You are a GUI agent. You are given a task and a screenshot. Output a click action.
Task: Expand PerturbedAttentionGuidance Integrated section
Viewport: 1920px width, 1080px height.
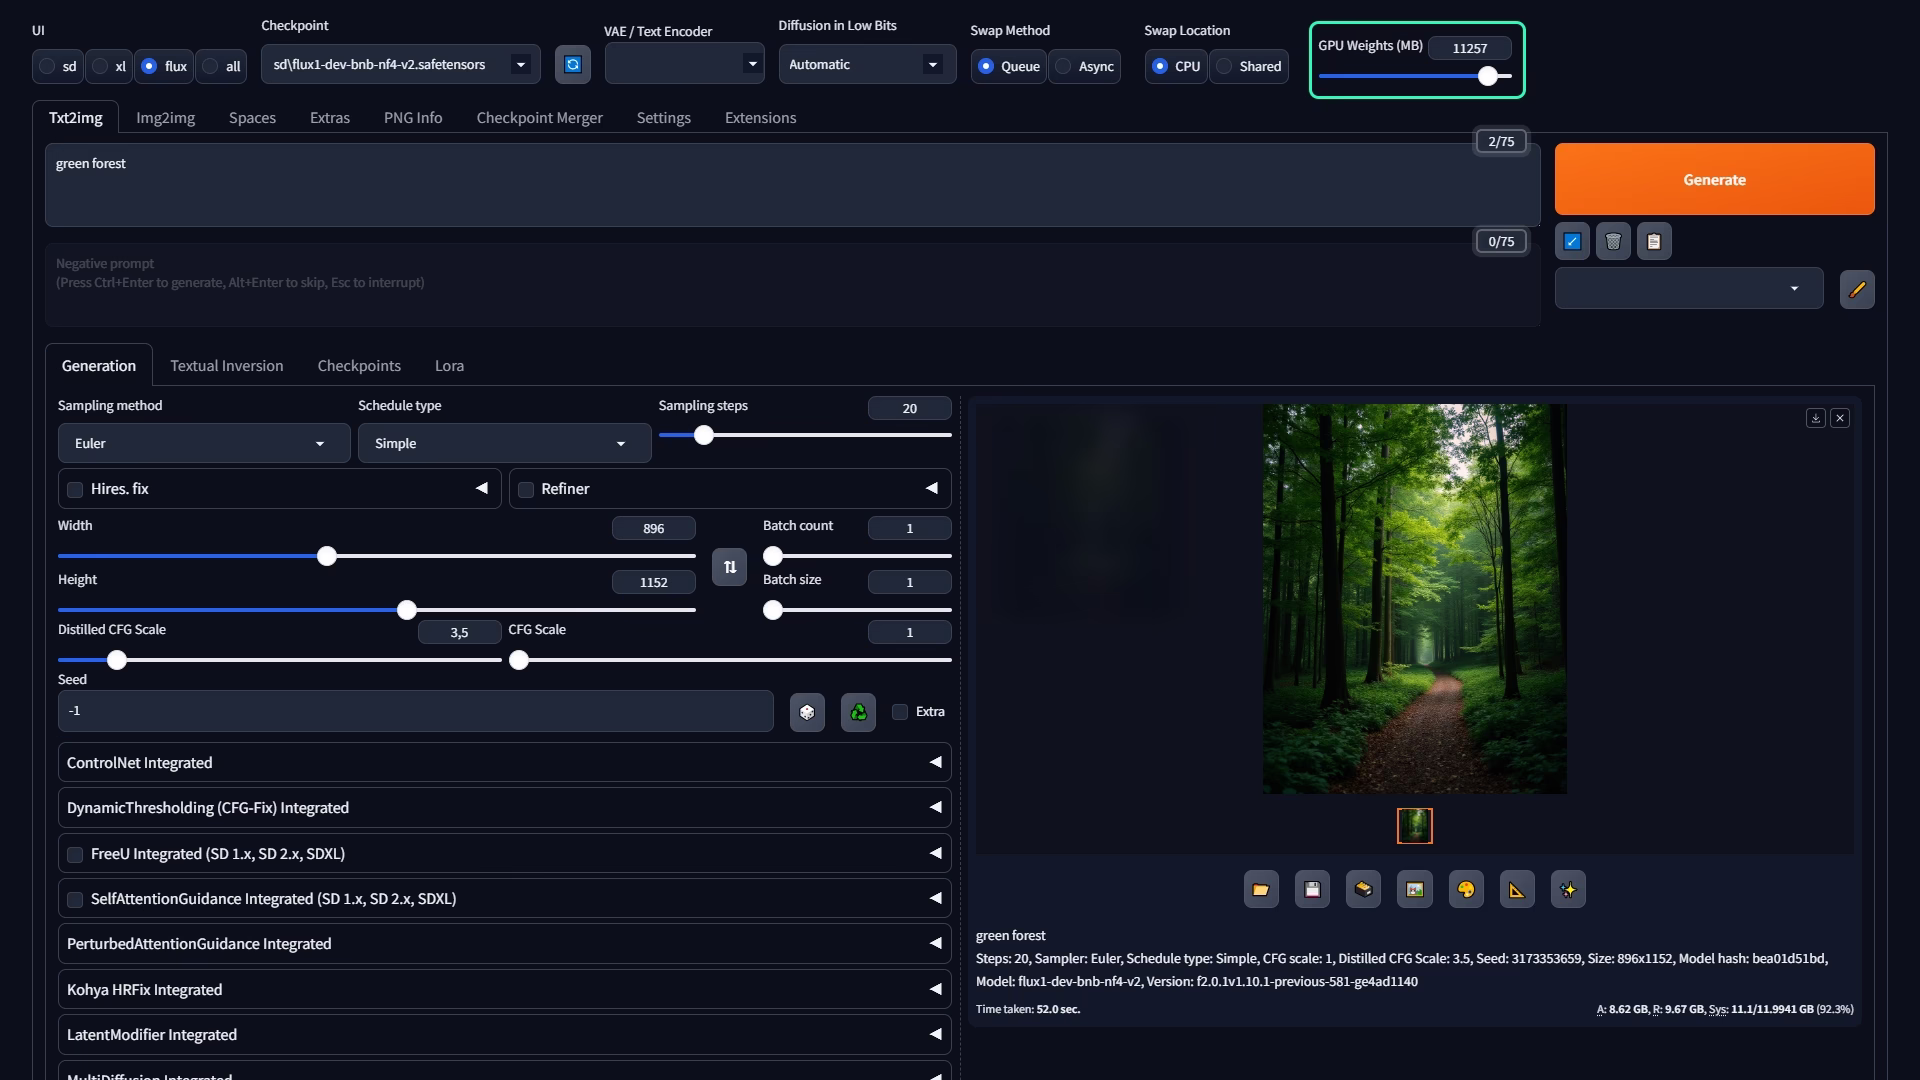pos(504,943)
